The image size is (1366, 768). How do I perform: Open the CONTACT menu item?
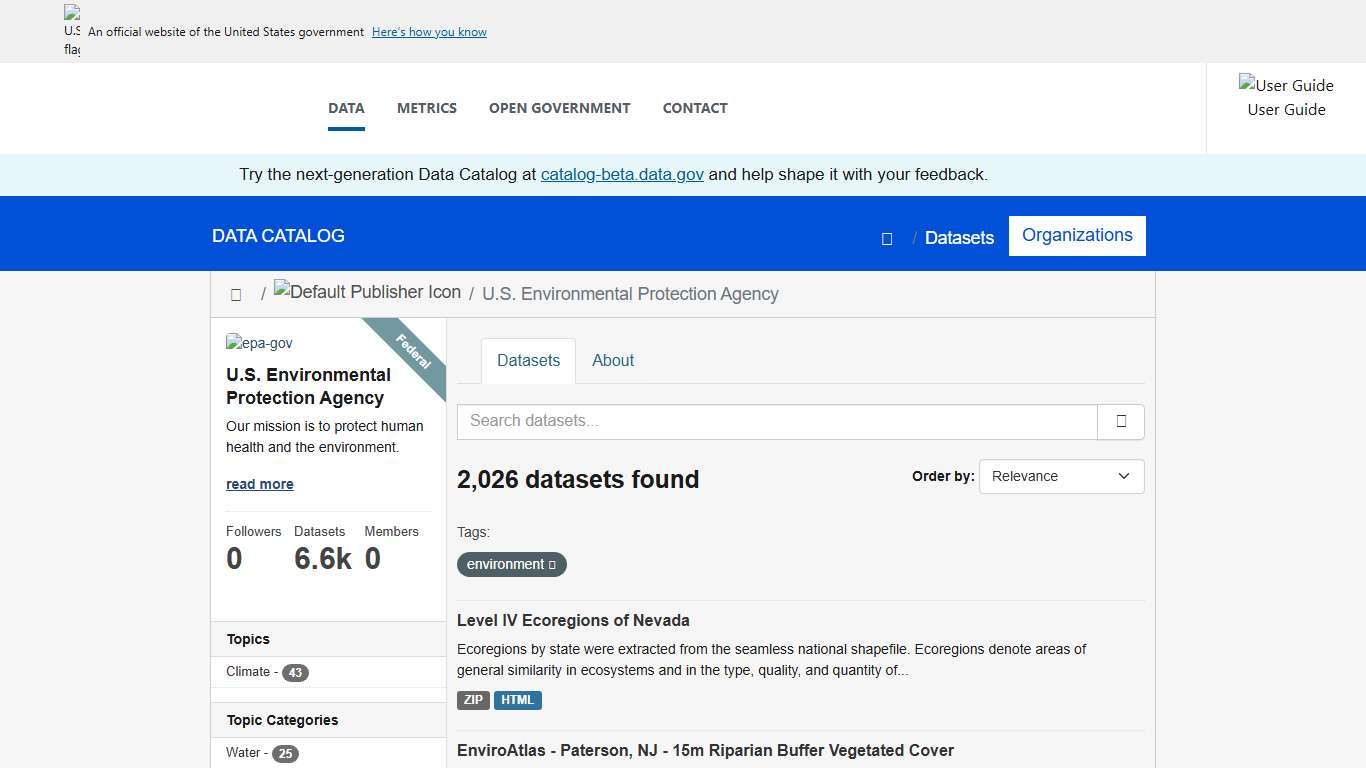[695, 108]
